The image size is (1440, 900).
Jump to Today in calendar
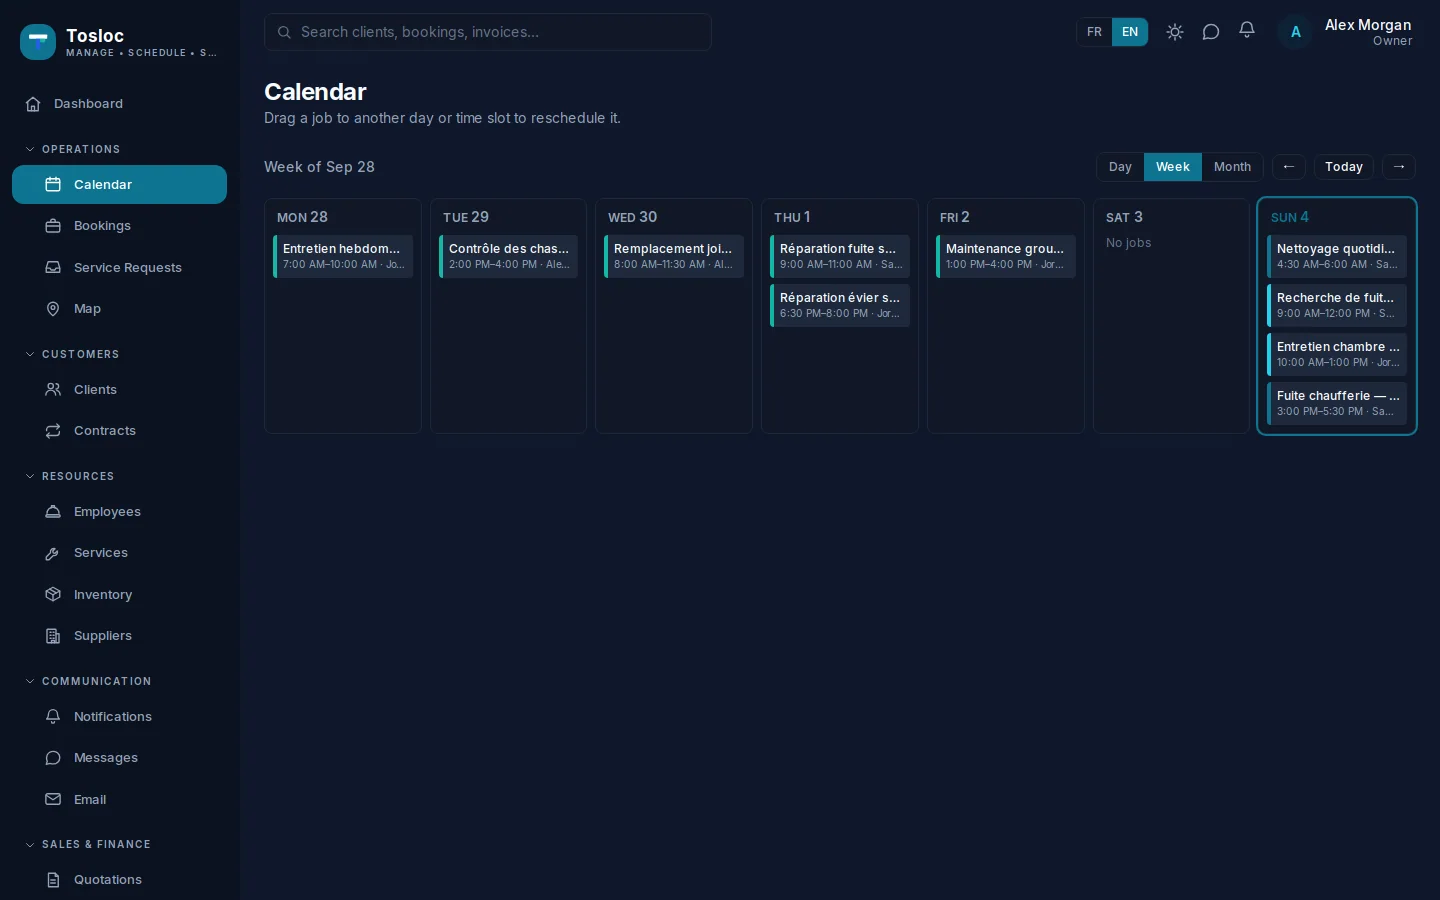(x=1344, y=167)
